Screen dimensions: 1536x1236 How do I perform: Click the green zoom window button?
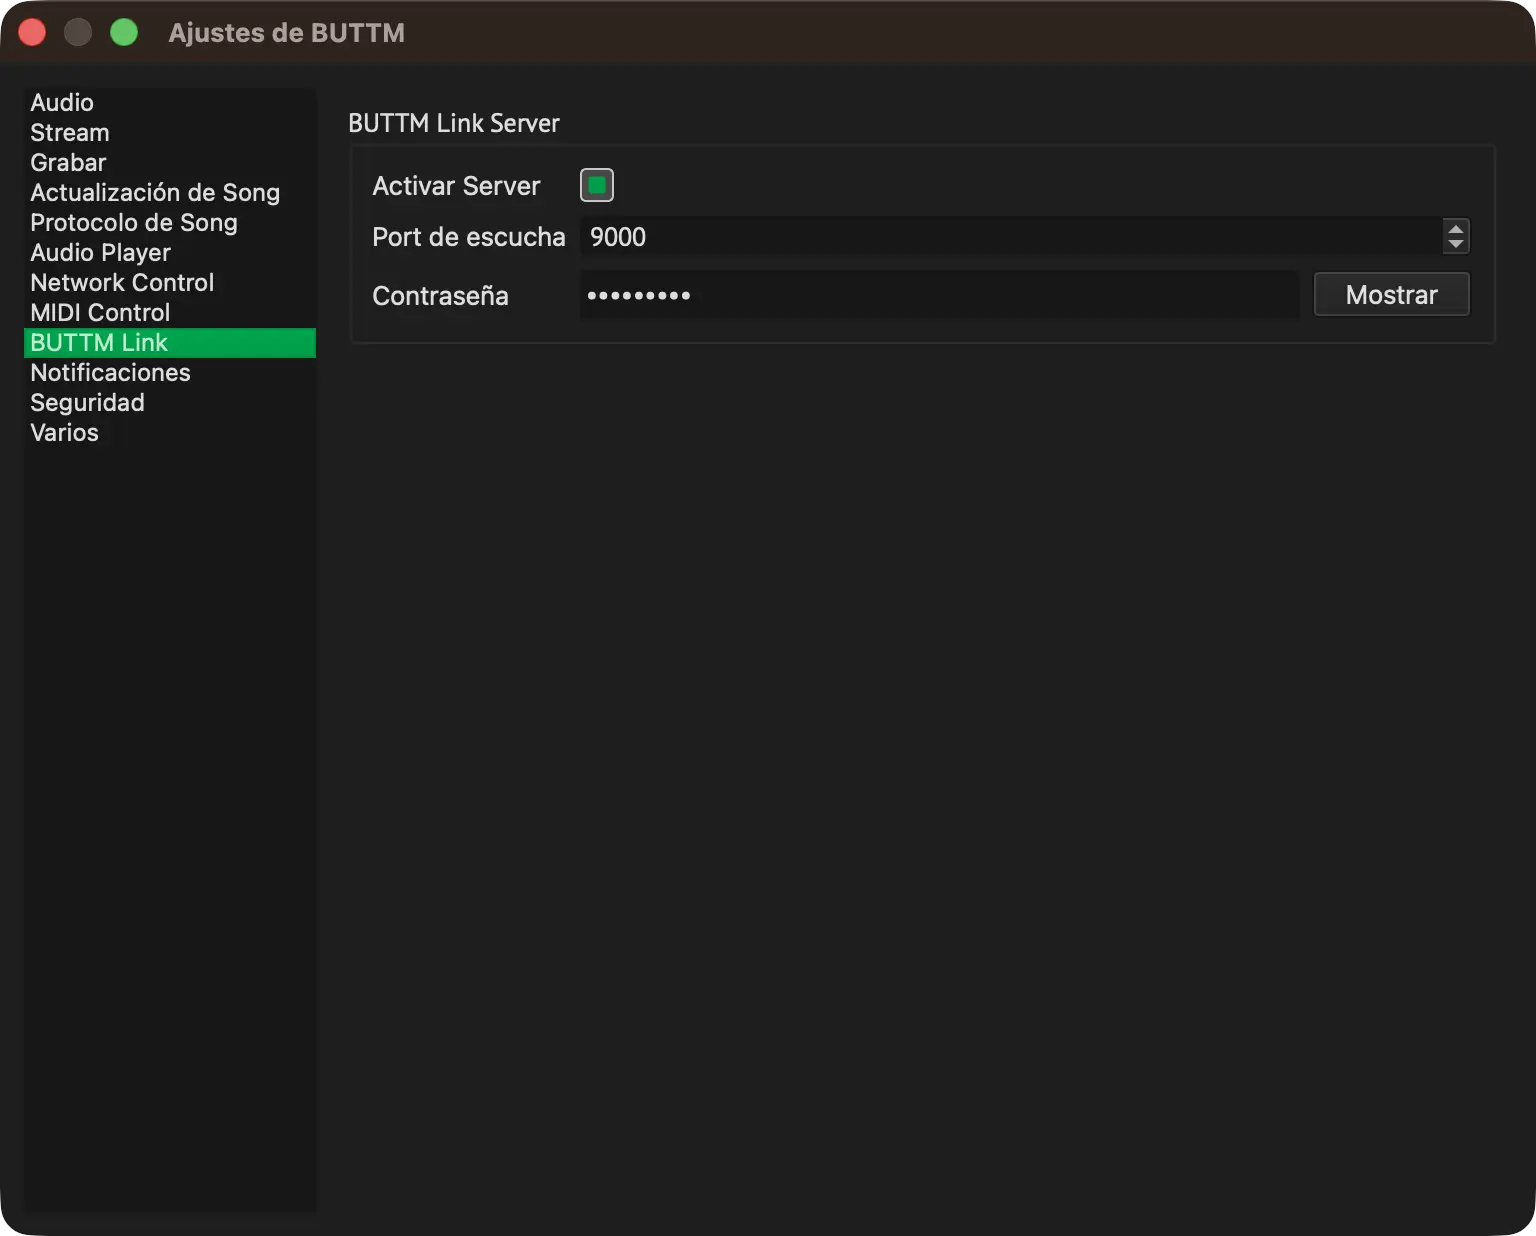124,32
